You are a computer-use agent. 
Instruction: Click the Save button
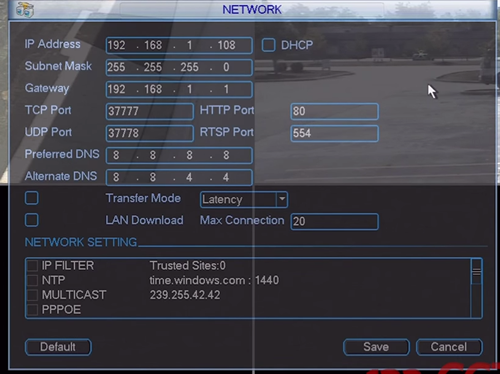point(376,347)
